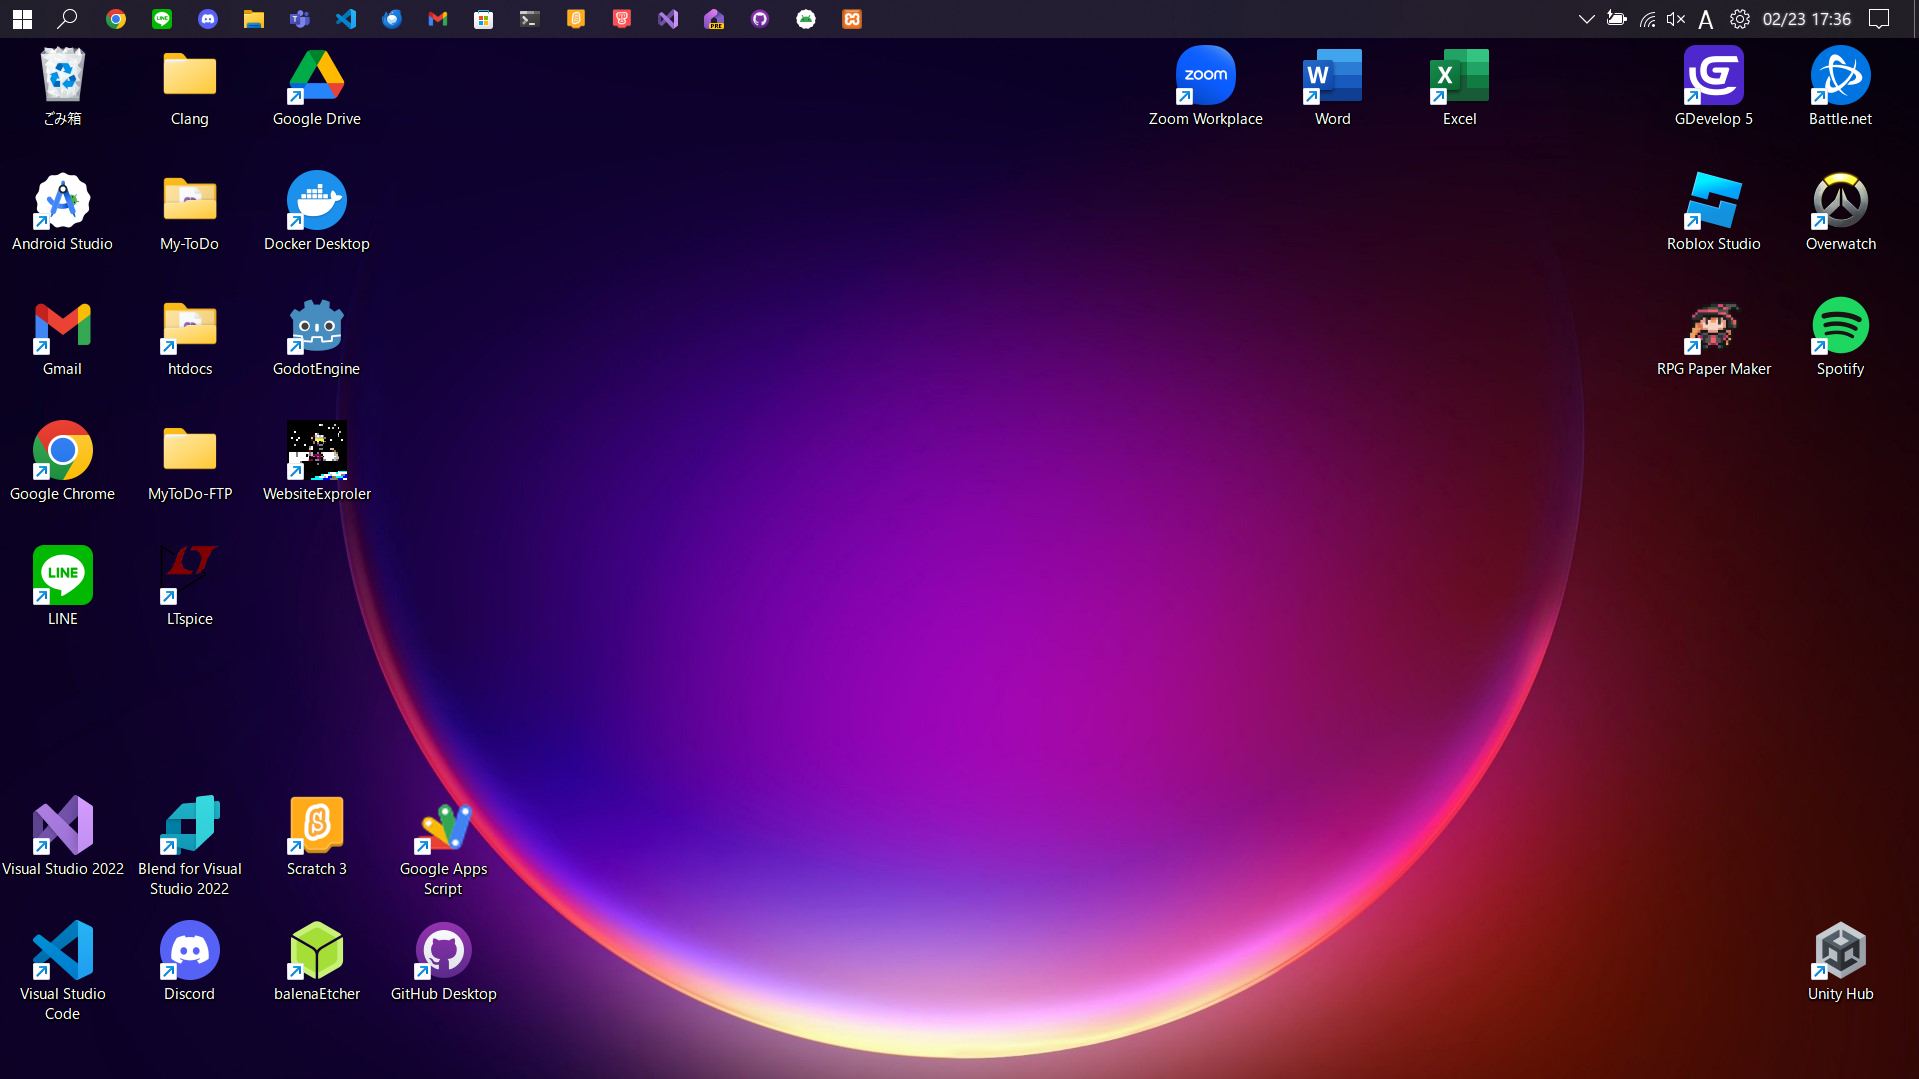Toggle the IME input mode 'A' indicator
The width and height of the screenshot is (1919, 1079).
tap(1706, 19)
